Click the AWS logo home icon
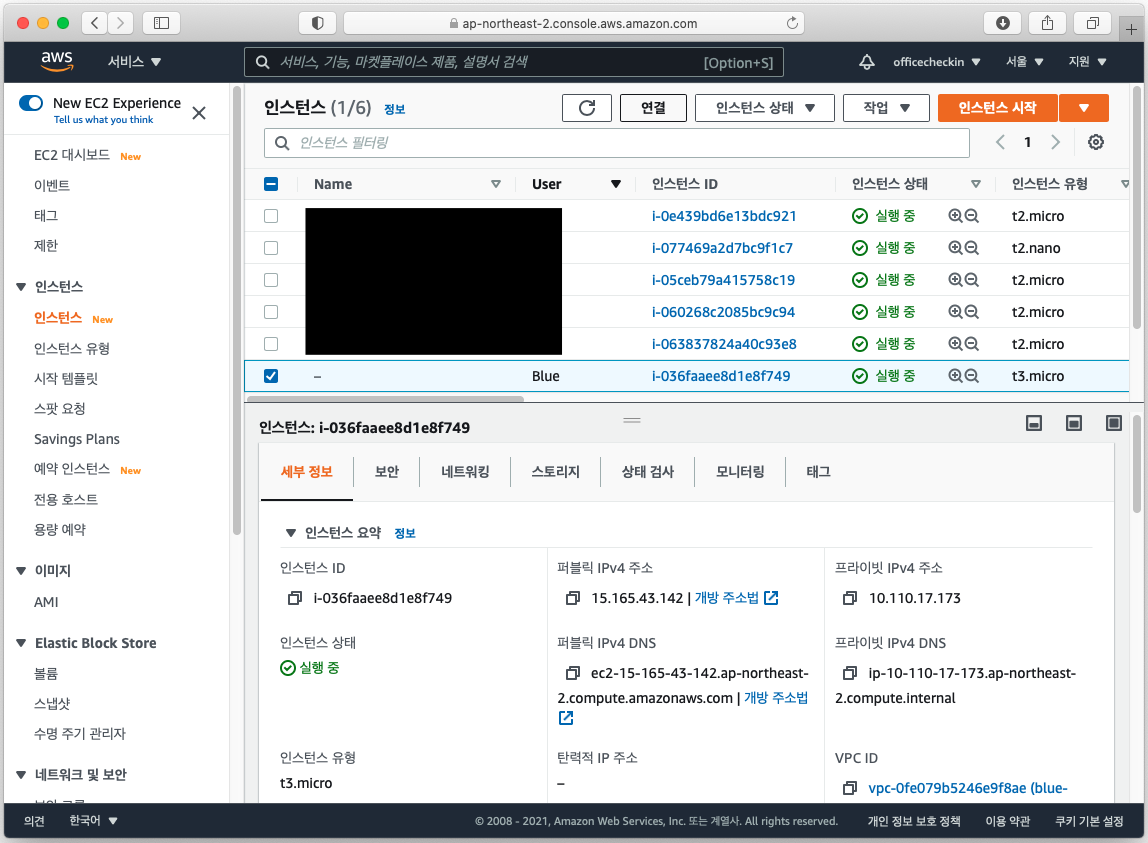 point(56,62)
